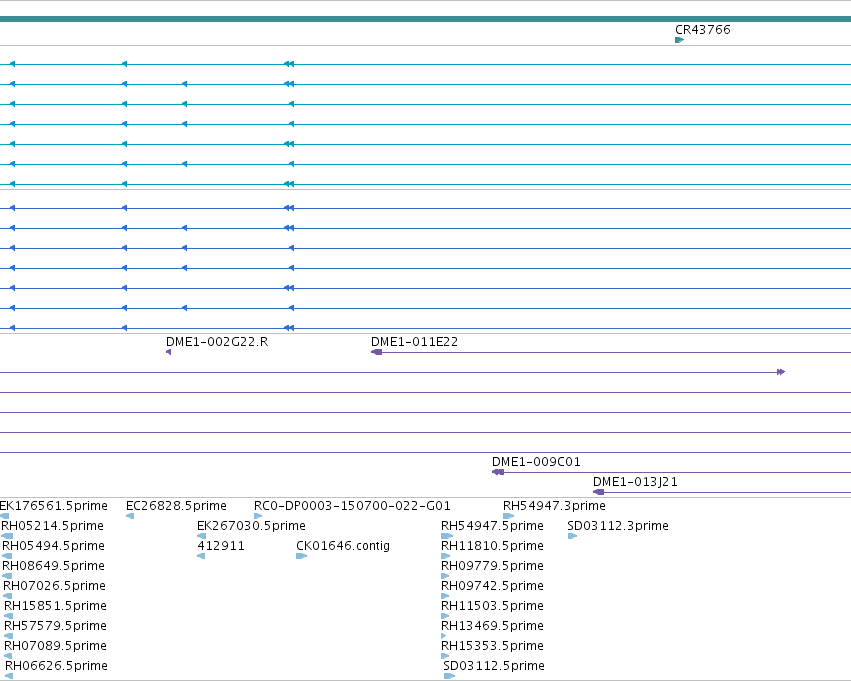Select the DME1-009C01 feature label
This screenshot has height=681, width=851.
coord(536,462)
